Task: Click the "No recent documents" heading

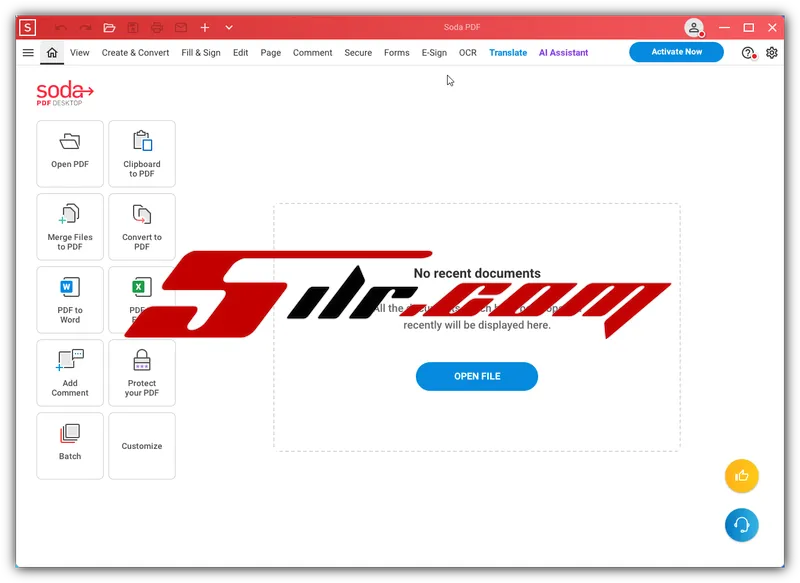Action: coord(477,273)
